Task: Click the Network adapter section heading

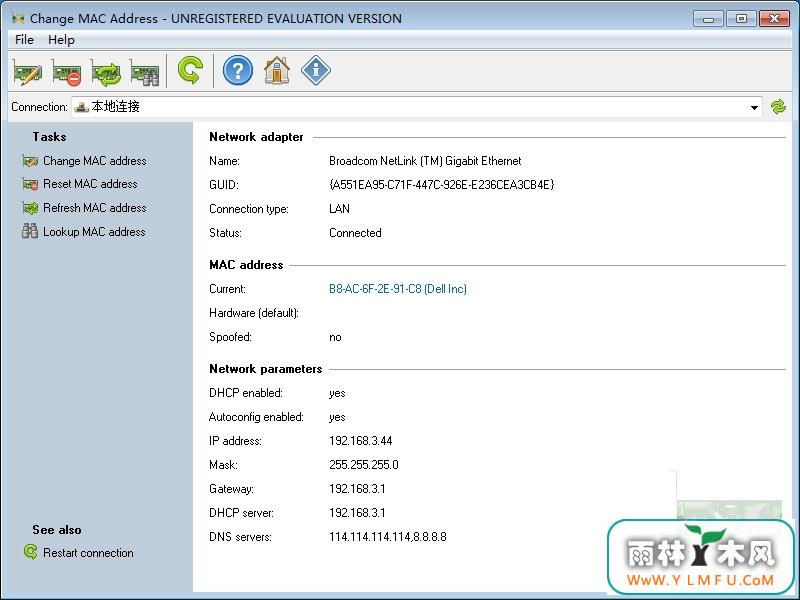Action: tap(256, 137)
